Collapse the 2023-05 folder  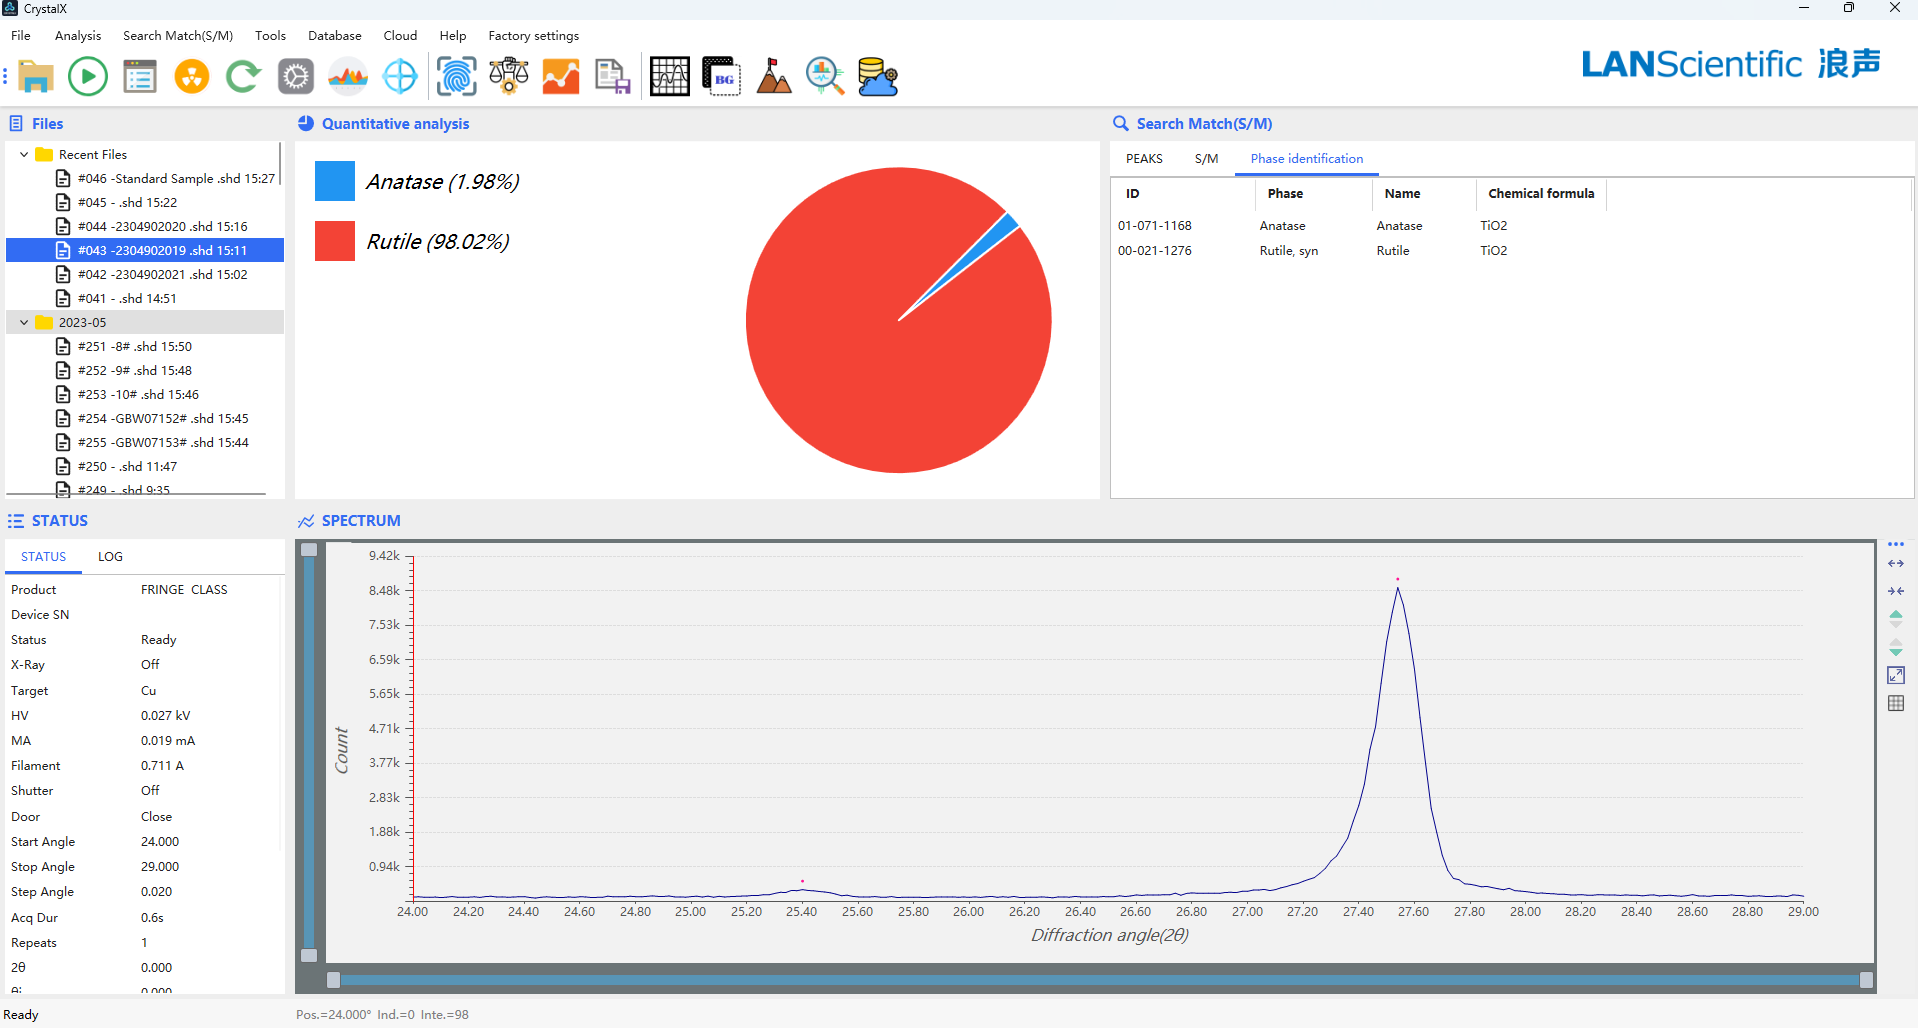pyautogui.click(x=24, y=323)
